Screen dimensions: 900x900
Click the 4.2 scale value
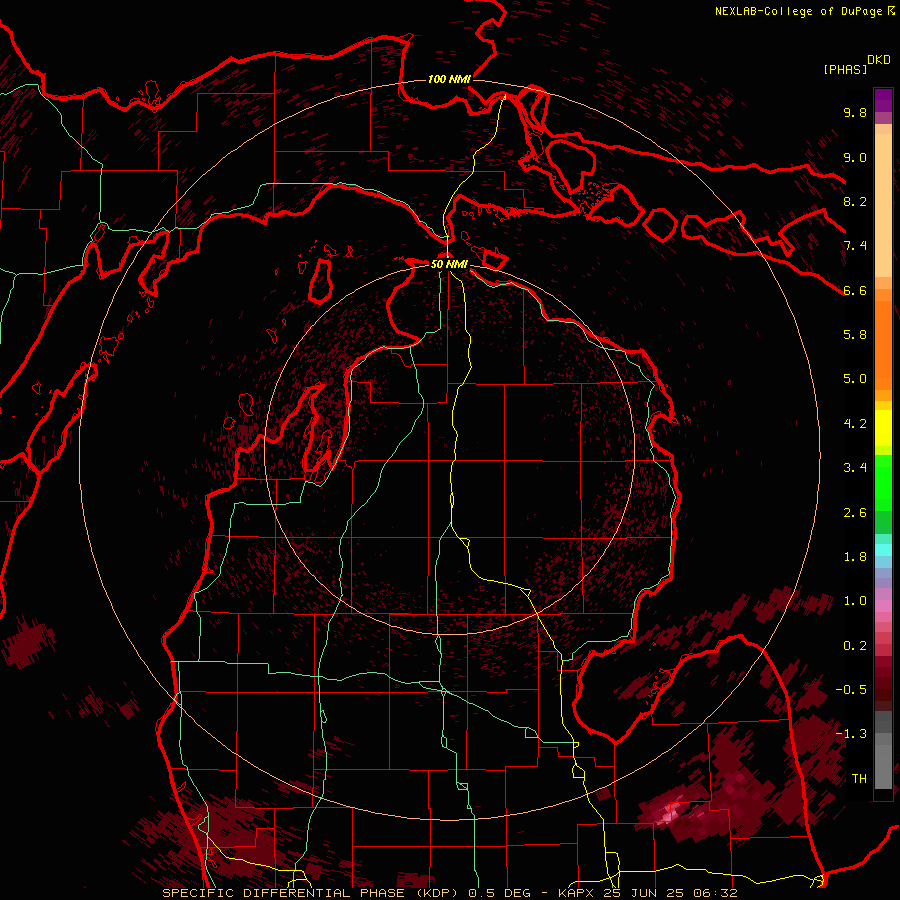pyautogui.click(x=855, y=424)
